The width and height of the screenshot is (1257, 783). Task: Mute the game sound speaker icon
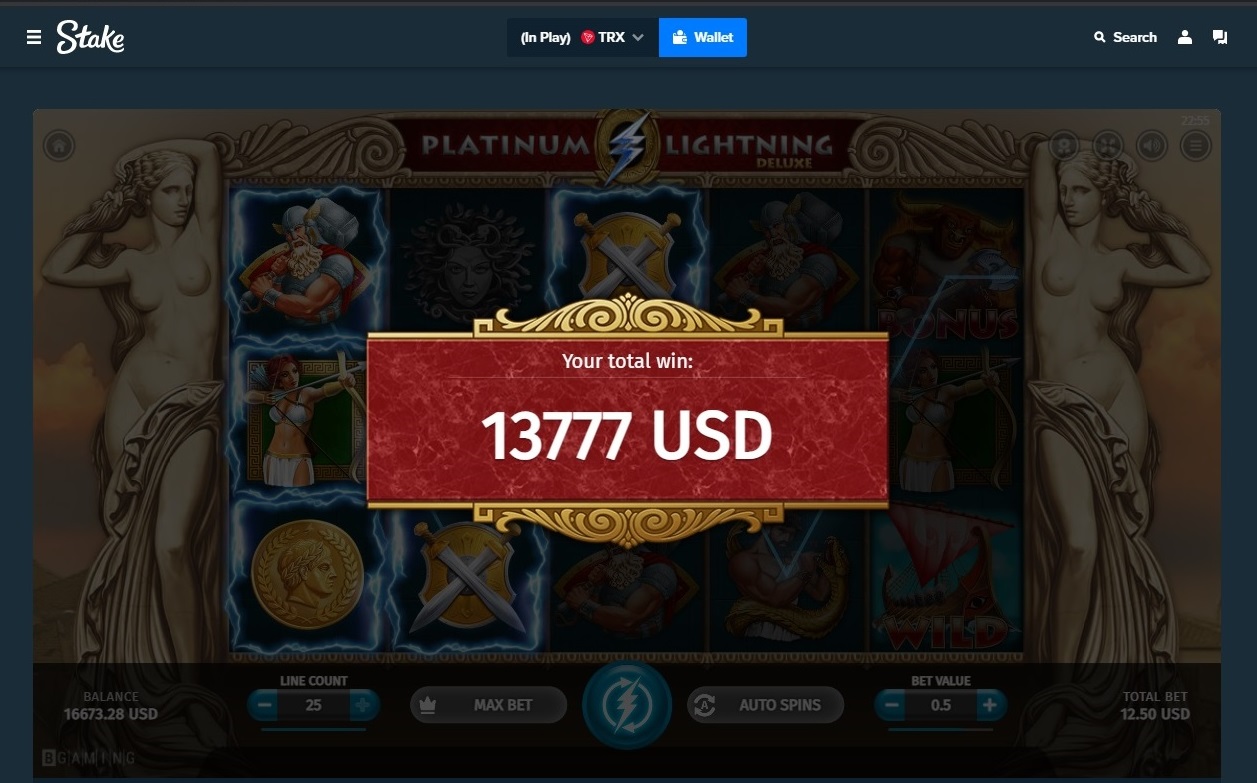tap(1152, 147)
